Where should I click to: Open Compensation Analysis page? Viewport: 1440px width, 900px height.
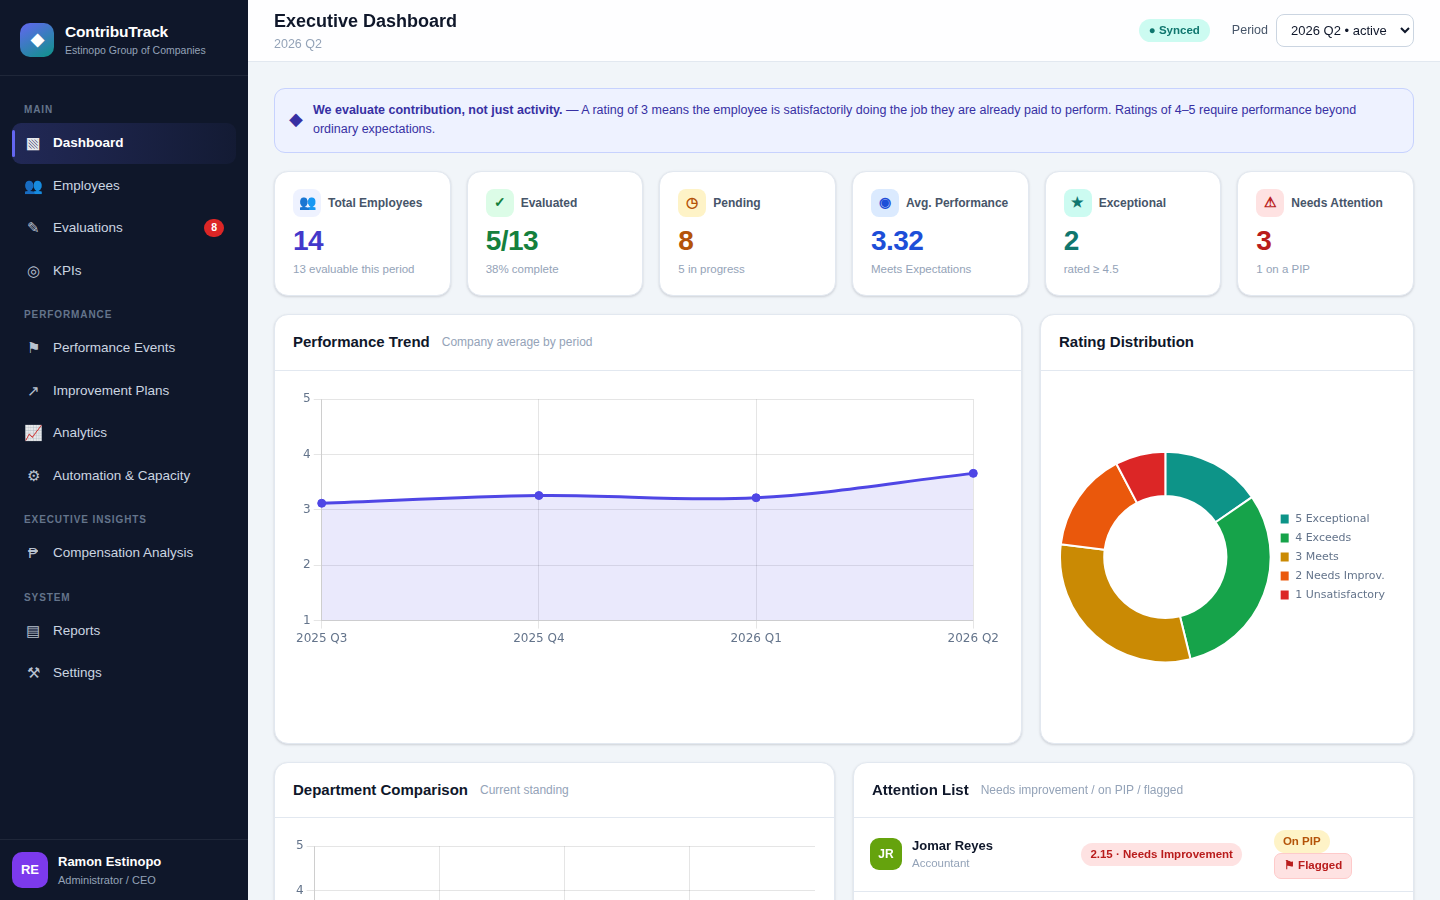(124, 553)
